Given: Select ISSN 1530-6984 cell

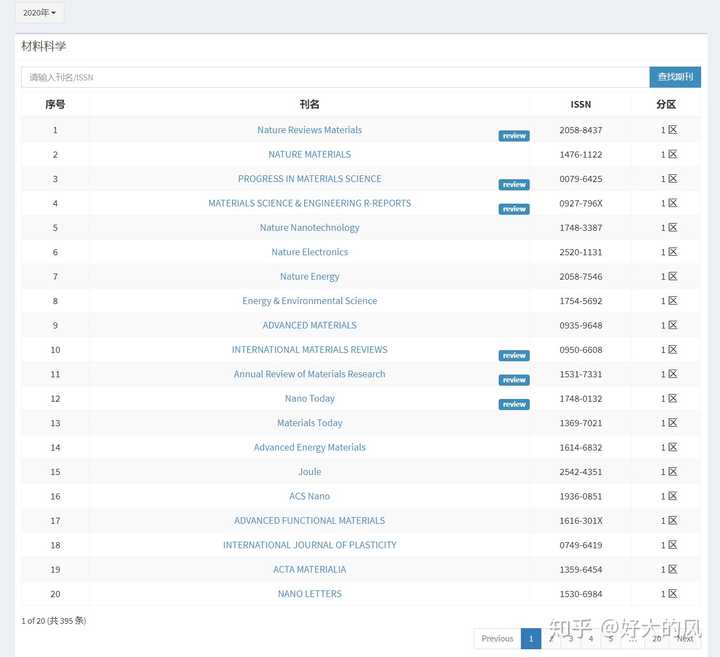Looking at the screenshot, I should coord(580,594).
